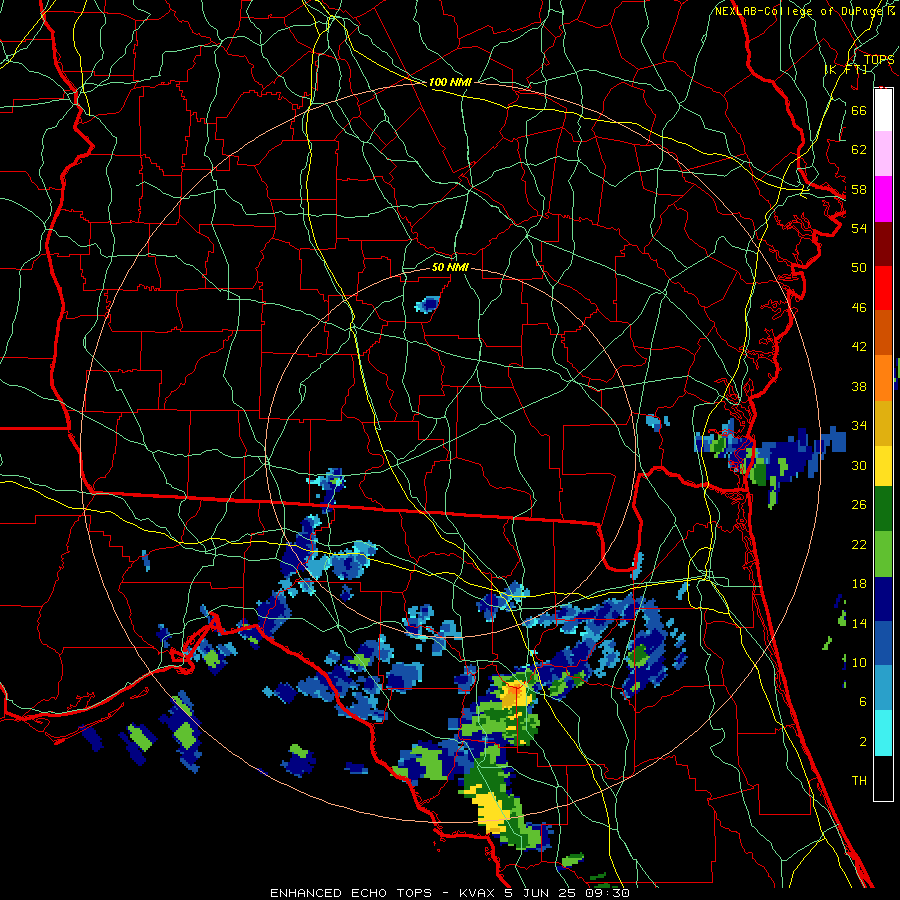The image size is (900, 900).
Task: Click the "50 NMI" range ring label
Action: 450,267
